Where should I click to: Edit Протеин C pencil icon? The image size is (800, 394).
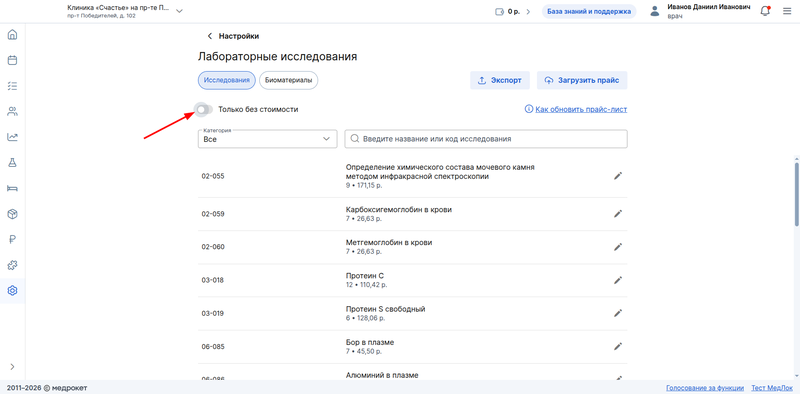(618, 280)
